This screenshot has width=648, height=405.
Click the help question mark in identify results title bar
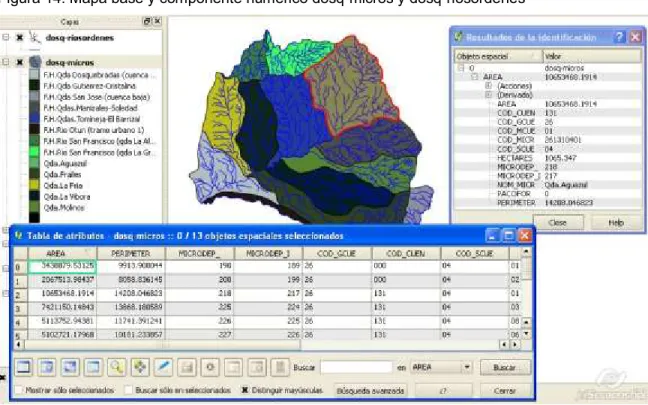tap(619, 37)
